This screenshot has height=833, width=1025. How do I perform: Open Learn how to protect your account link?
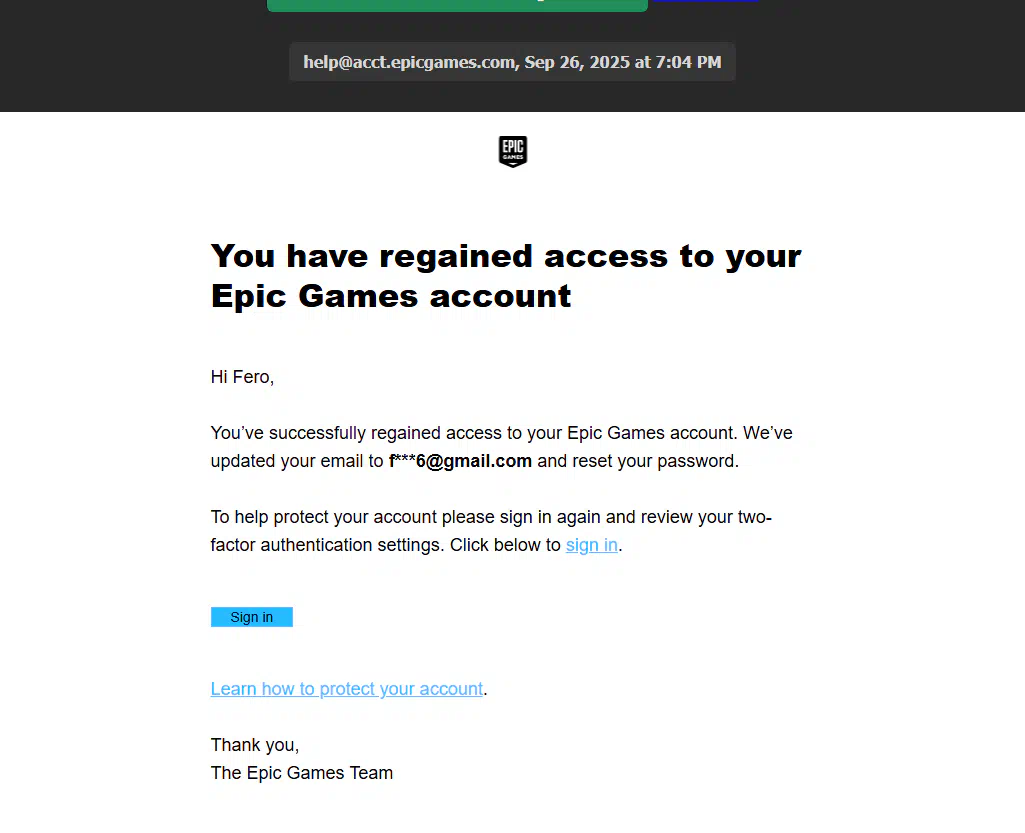(x=346, y=688)
